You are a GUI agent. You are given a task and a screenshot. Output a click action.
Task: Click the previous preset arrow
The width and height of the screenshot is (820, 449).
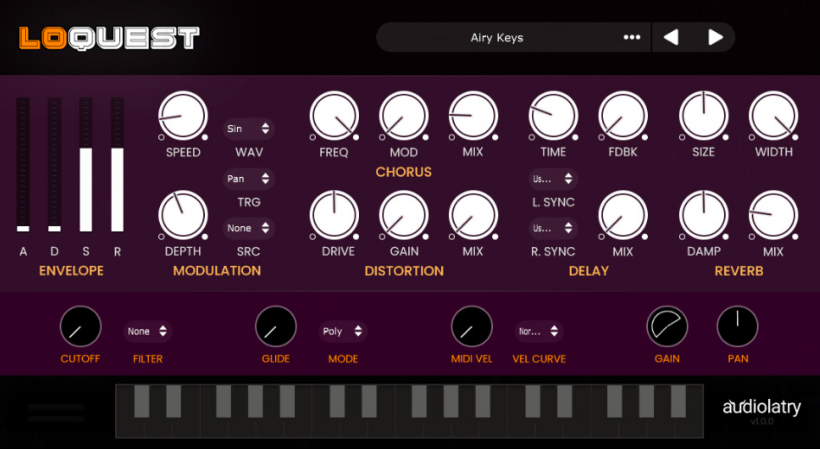[x=671, y=38]
